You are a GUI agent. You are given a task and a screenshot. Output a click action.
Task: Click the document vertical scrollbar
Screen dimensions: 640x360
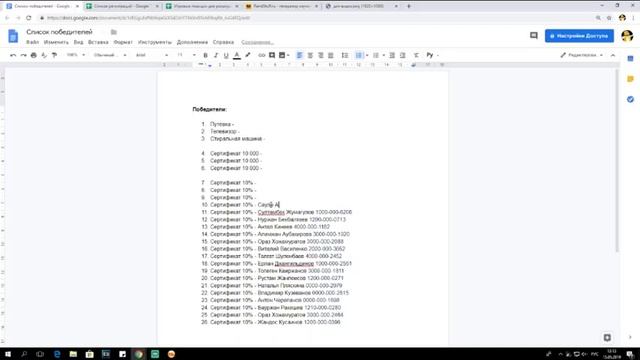pos(617,161)
